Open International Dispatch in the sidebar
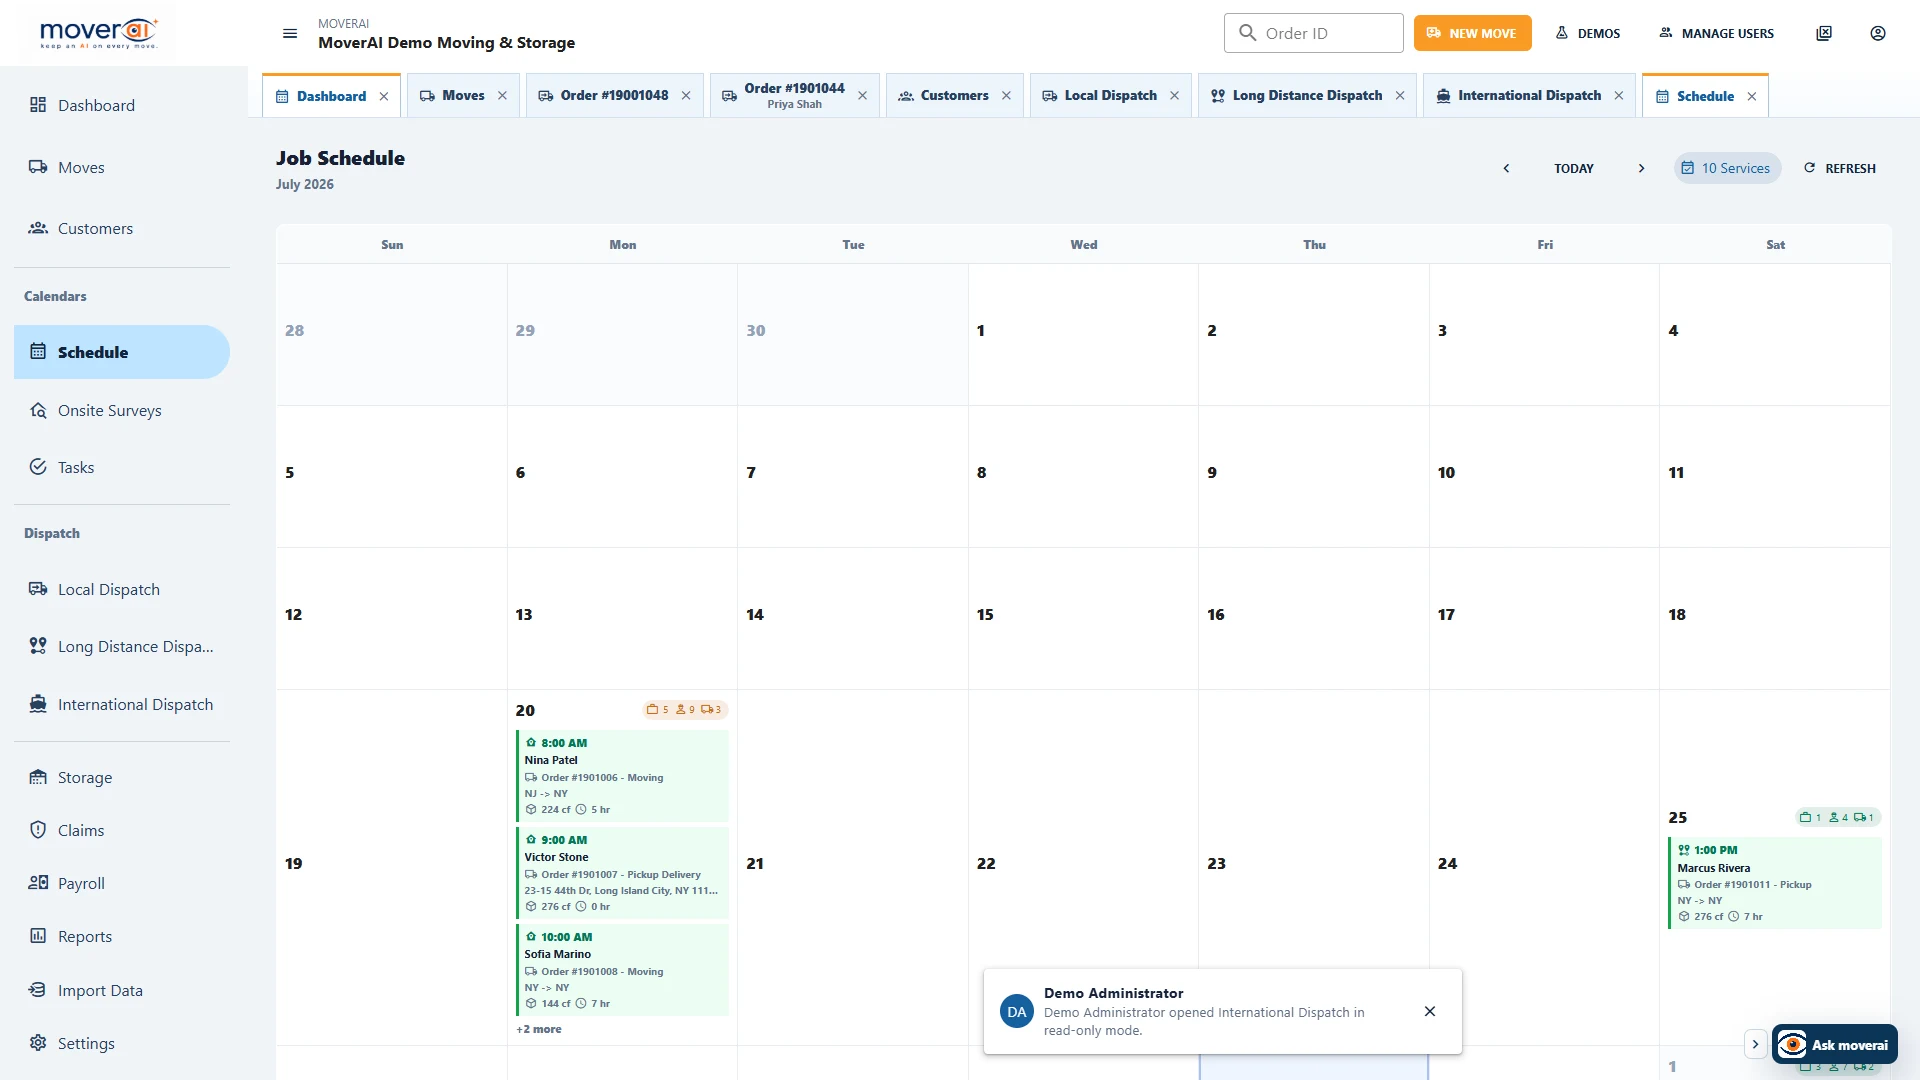Viewport: 1920px width, 1080px height. point(122,704)
